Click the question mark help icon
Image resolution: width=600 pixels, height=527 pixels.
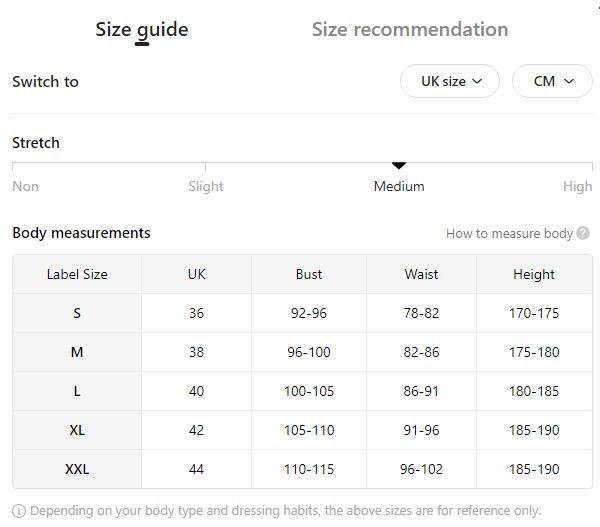[x=583, y=234]
